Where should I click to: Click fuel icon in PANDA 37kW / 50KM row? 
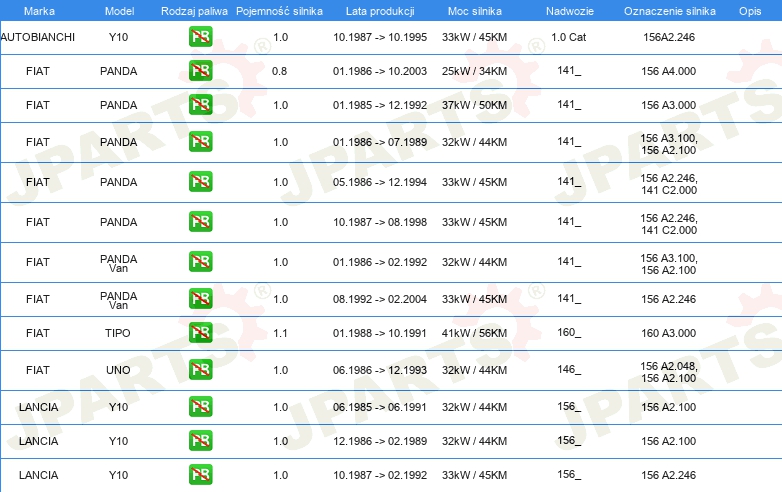coord(200,105)
